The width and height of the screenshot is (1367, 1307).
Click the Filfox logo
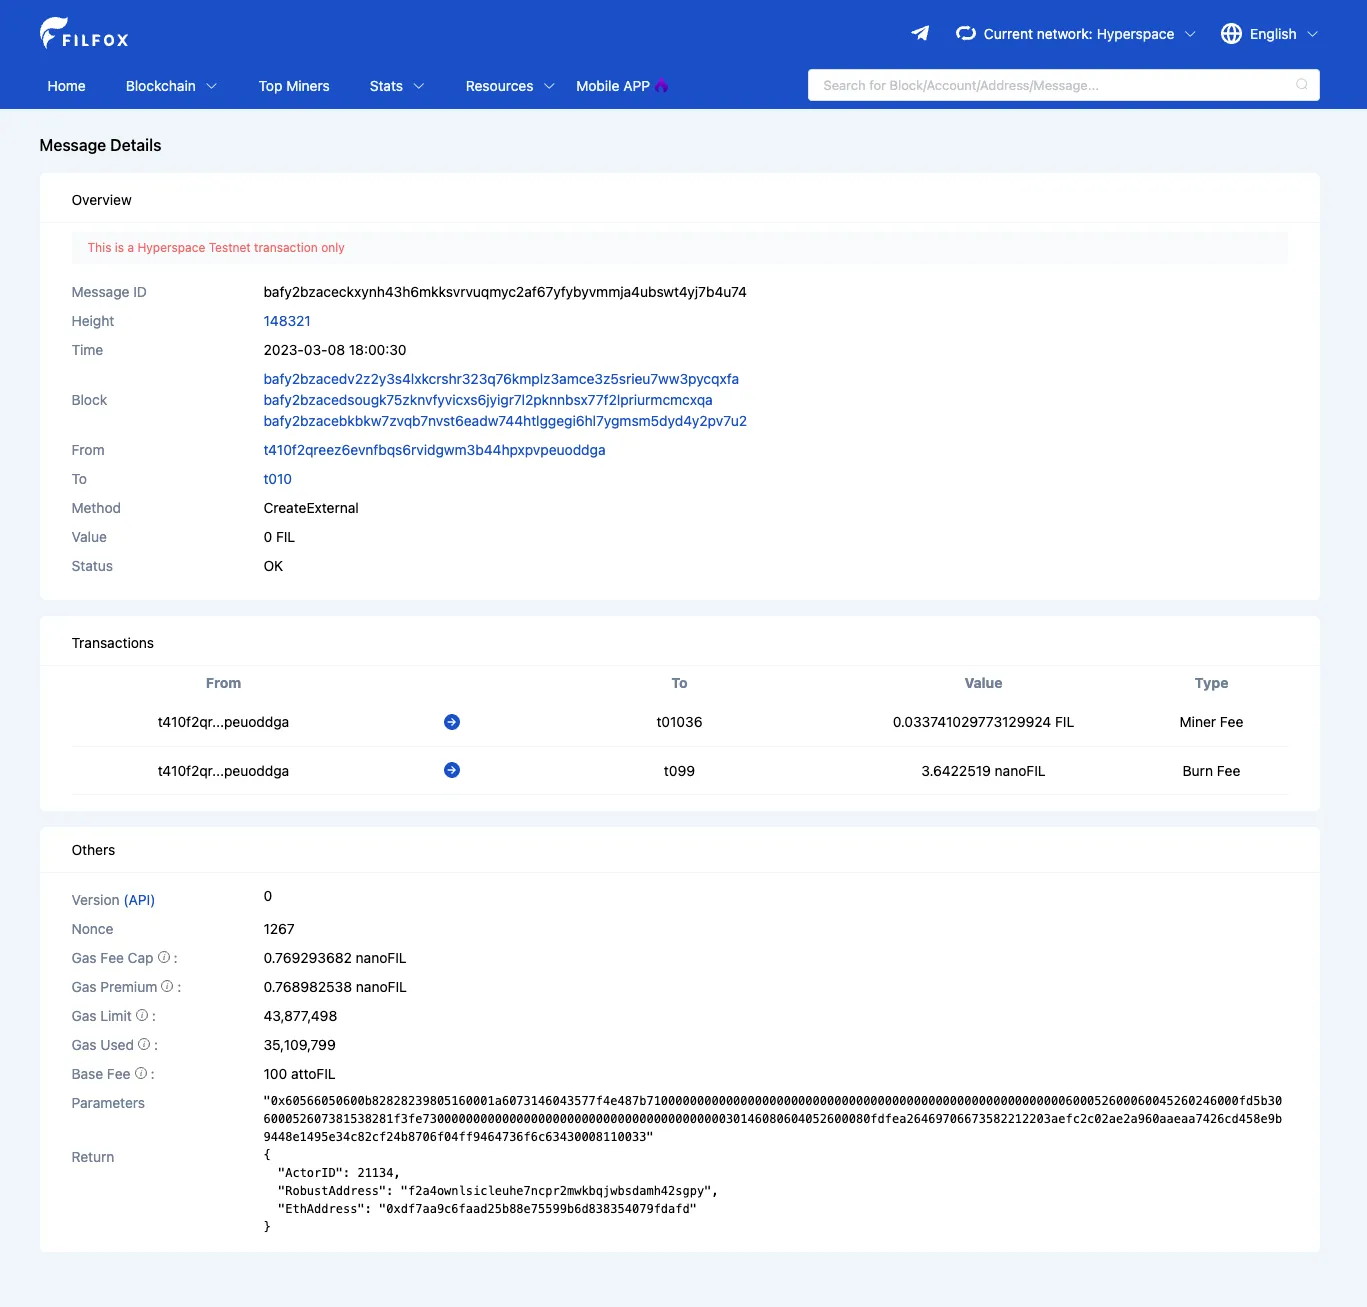coord(84,34)
